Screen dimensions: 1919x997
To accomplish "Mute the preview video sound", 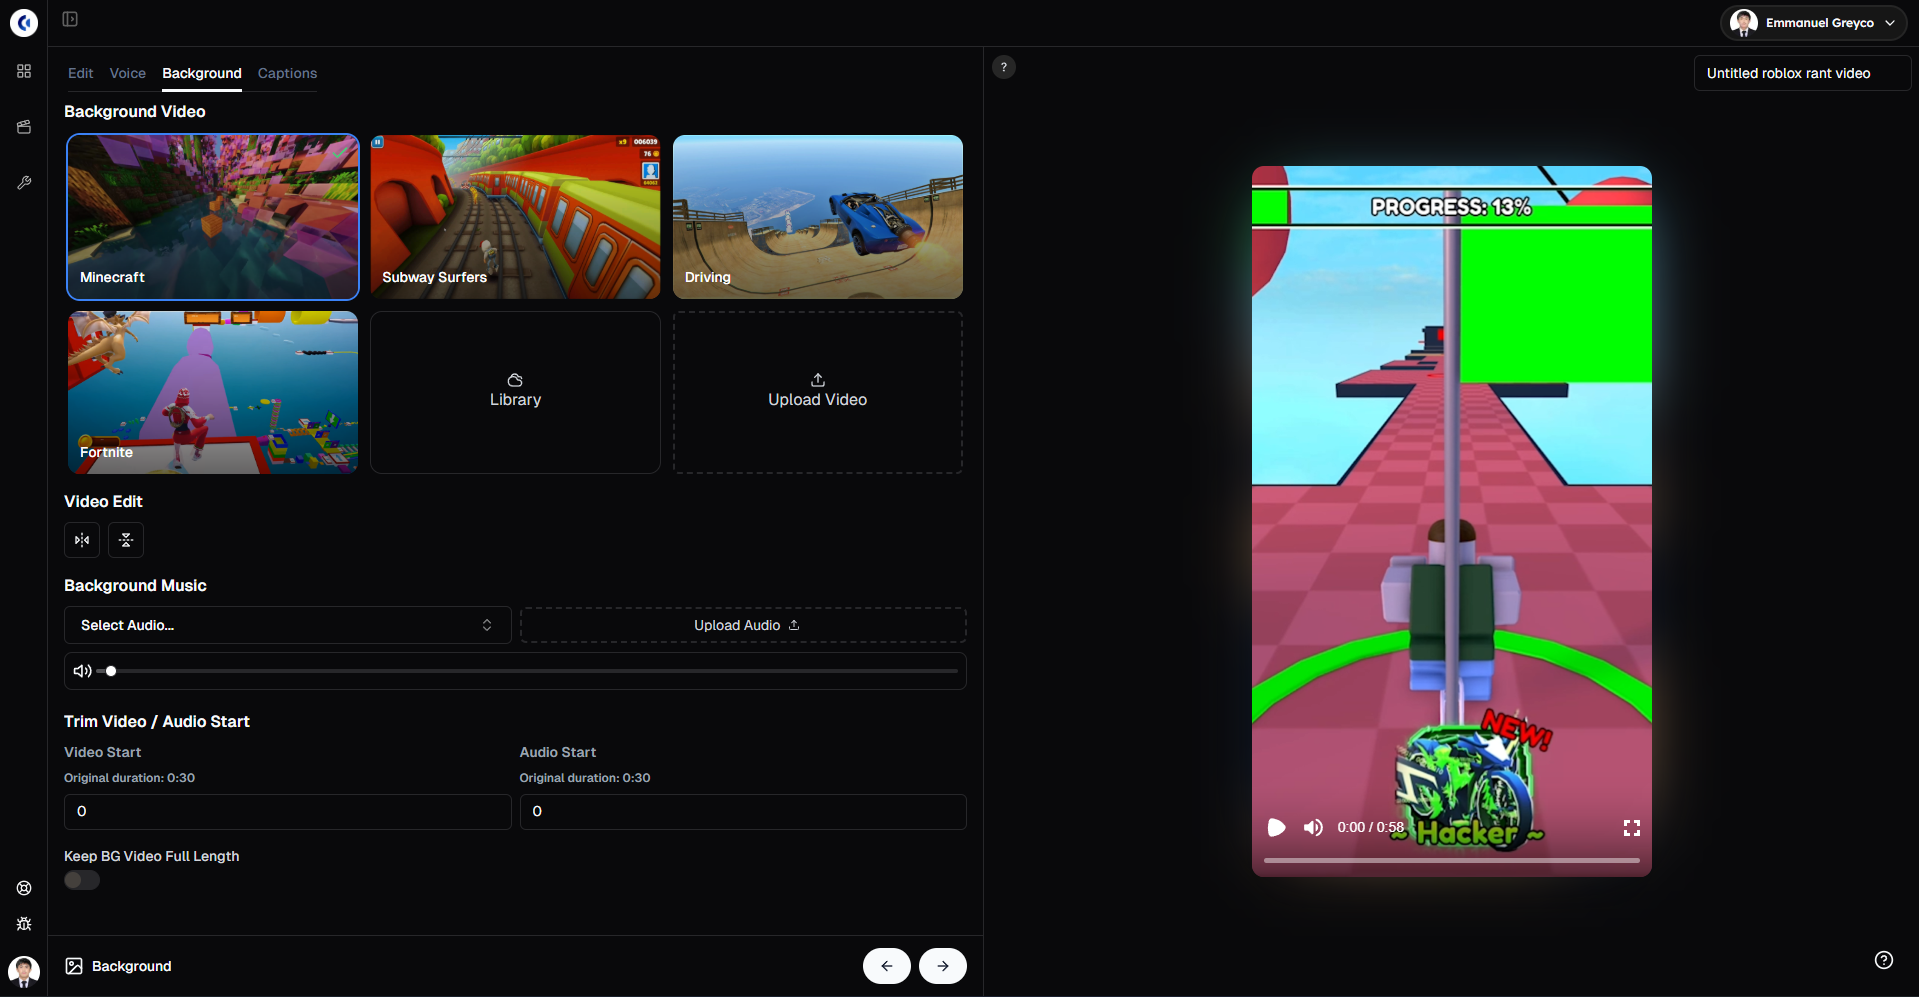I will [x=1313, y=827].
